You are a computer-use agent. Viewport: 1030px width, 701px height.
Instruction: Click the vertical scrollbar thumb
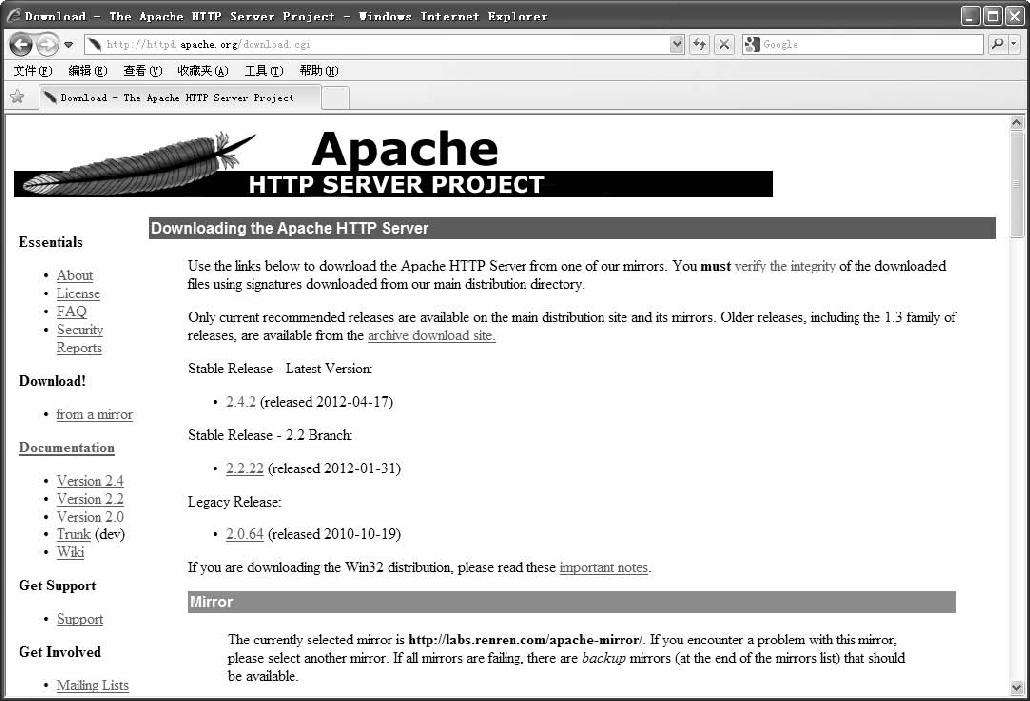pyautogui.click(x=1017, y=185)
